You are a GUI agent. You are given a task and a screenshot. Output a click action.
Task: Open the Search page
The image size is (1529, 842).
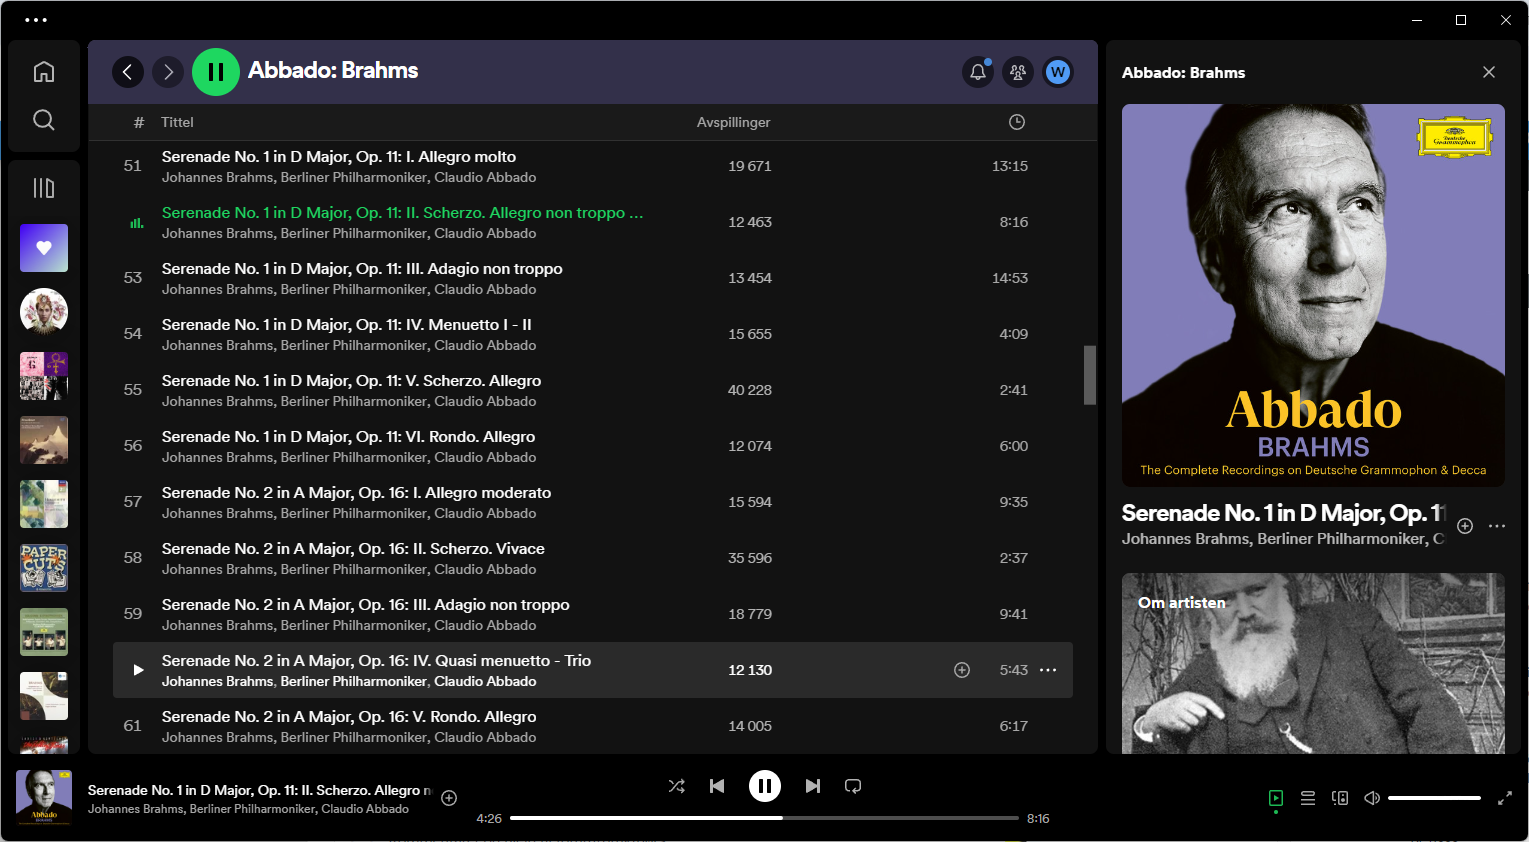(44, 120)
